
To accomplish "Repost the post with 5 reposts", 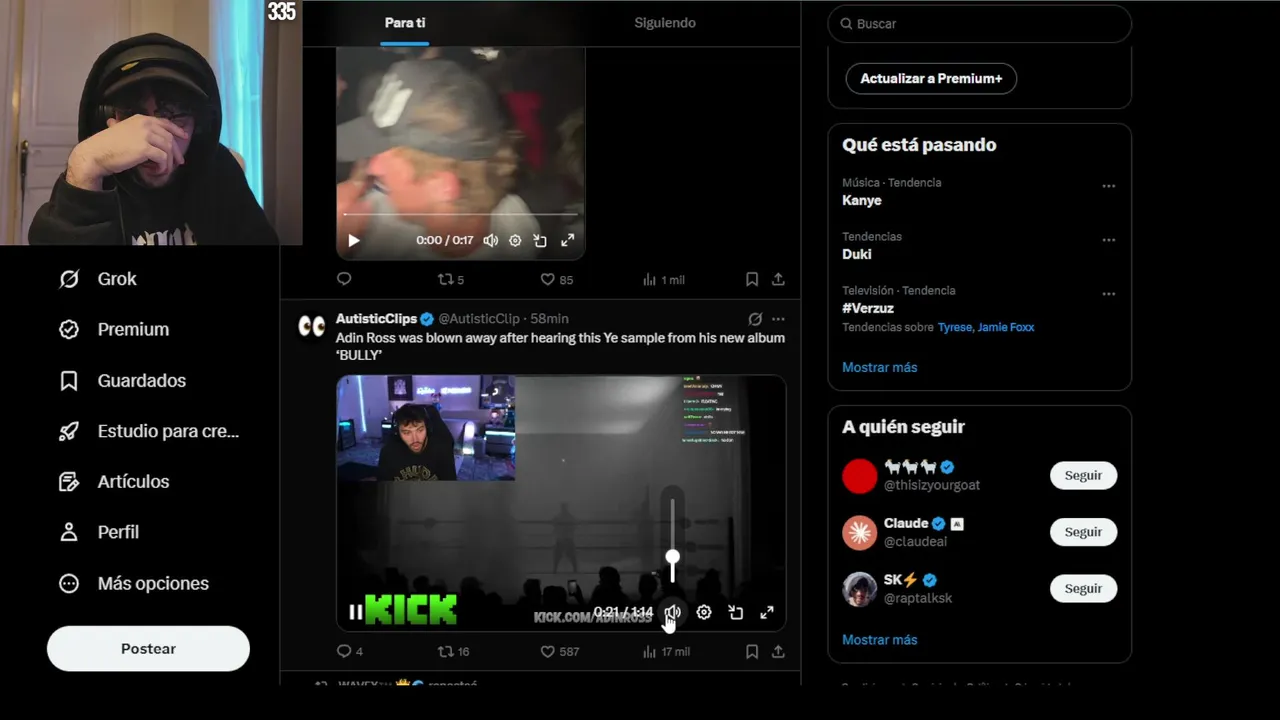I will click(x=451, y=279).
